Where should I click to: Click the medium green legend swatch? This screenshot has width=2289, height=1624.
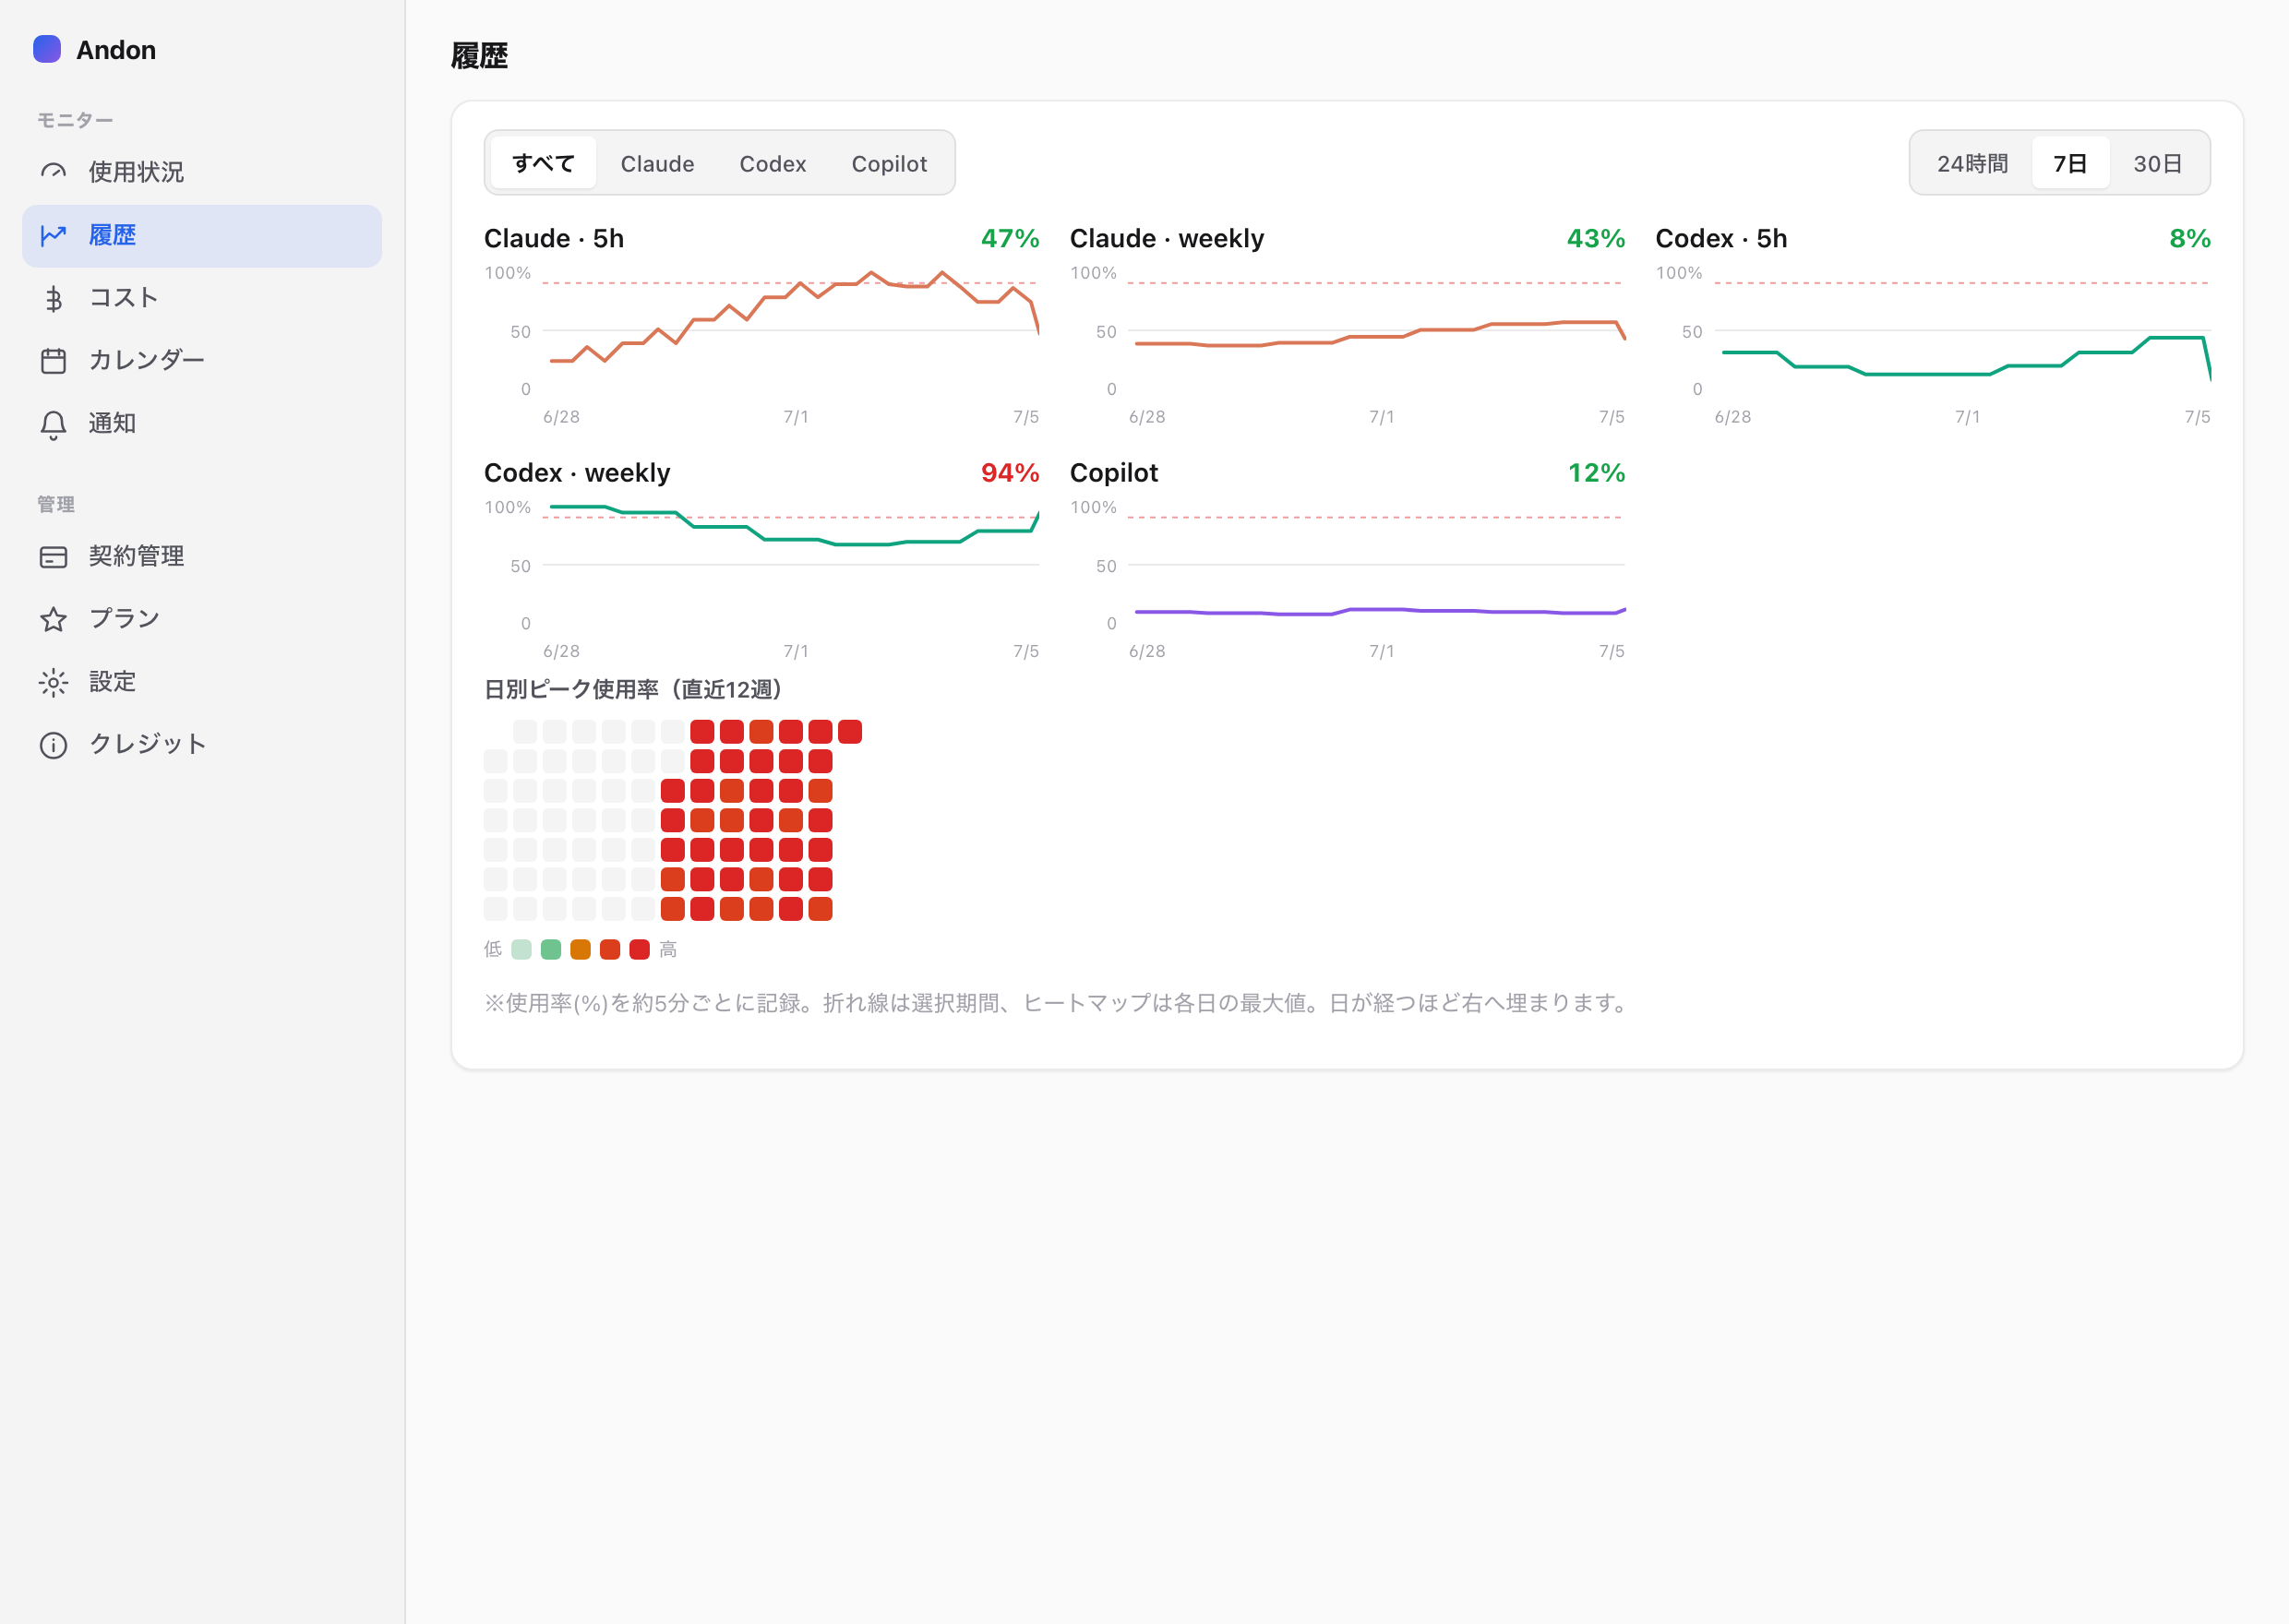click(551, 949)
